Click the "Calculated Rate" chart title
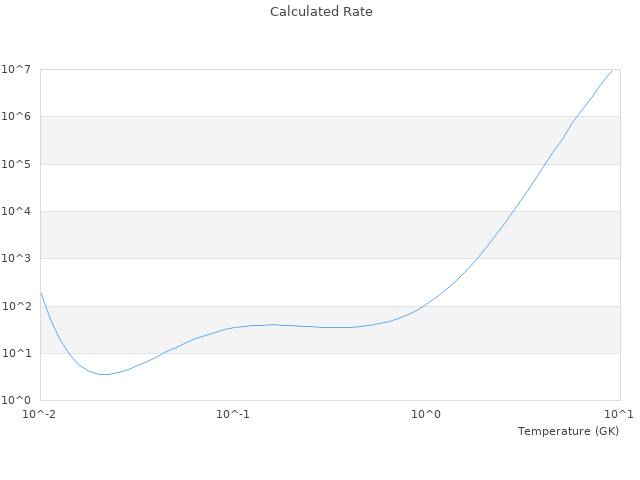 320,12
